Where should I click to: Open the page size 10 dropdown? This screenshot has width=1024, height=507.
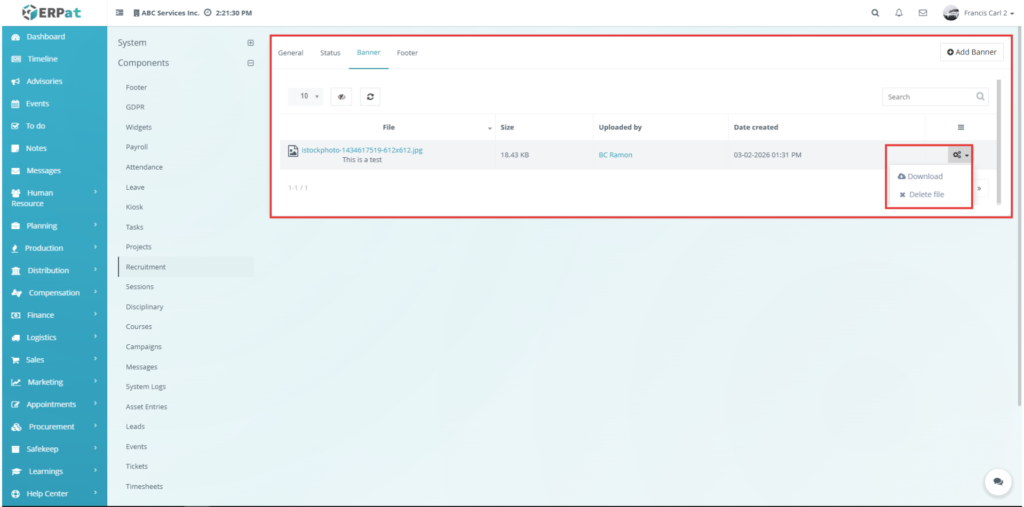305,97
